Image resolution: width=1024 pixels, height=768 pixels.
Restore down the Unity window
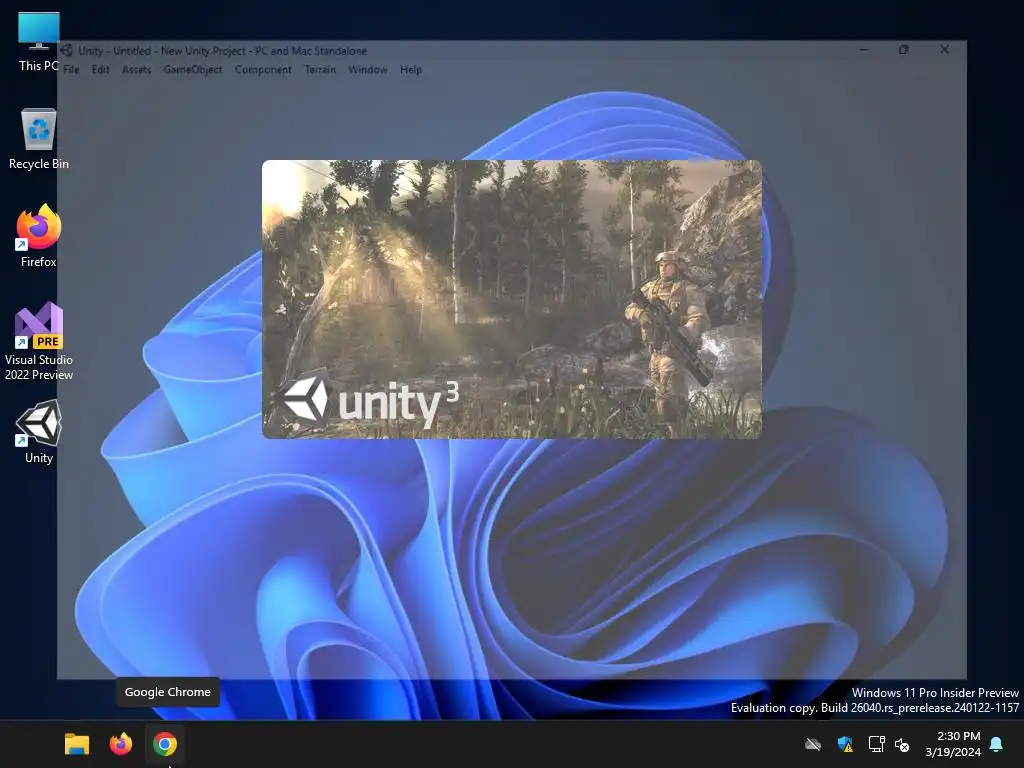click(904, 50)
